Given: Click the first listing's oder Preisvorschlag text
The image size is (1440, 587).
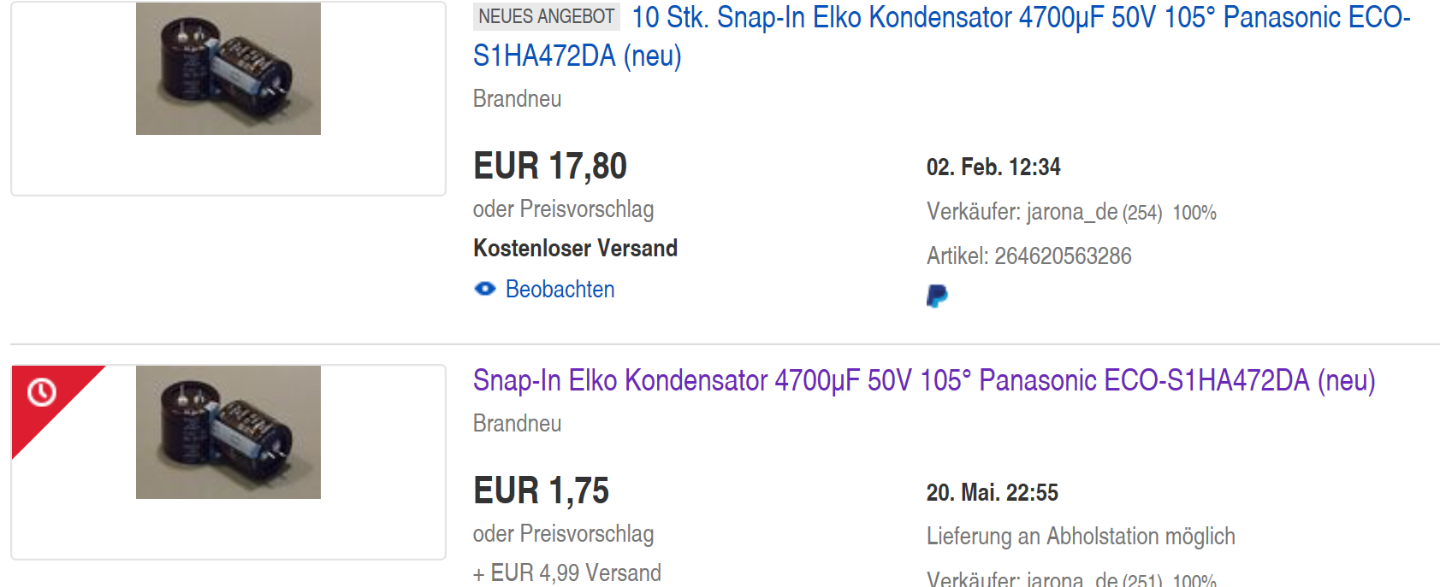Looking at the screenshot, I should [563, 209].
